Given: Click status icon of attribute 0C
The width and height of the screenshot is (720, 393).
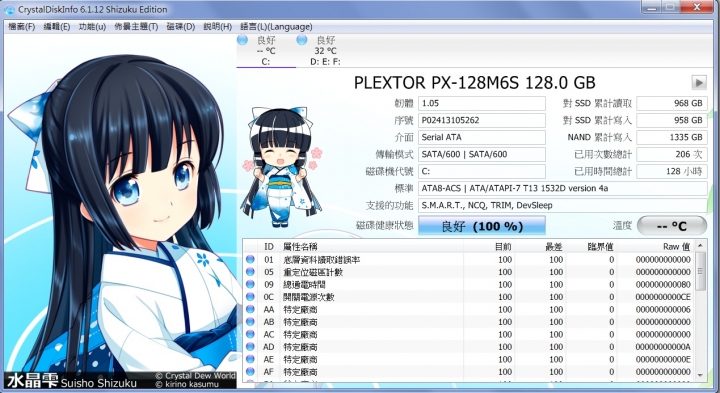Looking at the screenshot, I should tap(250, 297).
